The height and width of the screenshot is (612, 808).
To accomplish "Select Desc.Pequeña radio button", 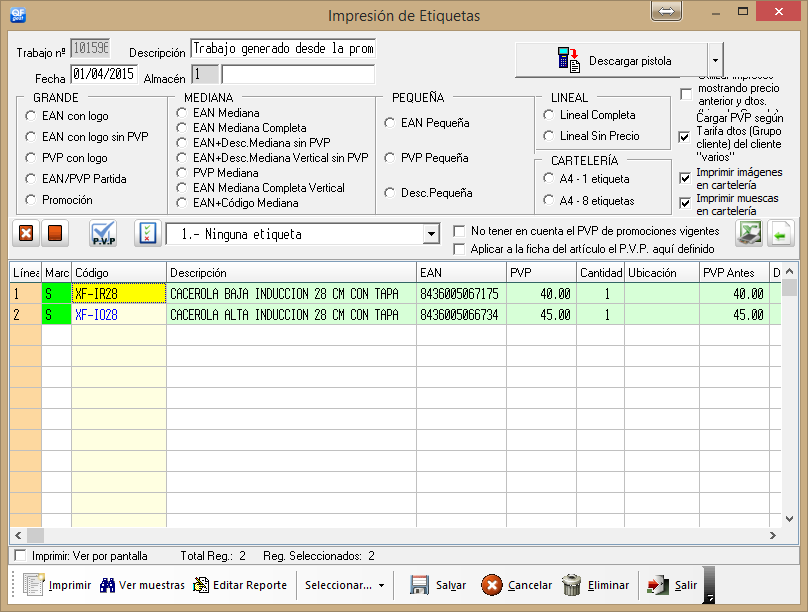I will [390, 193].
